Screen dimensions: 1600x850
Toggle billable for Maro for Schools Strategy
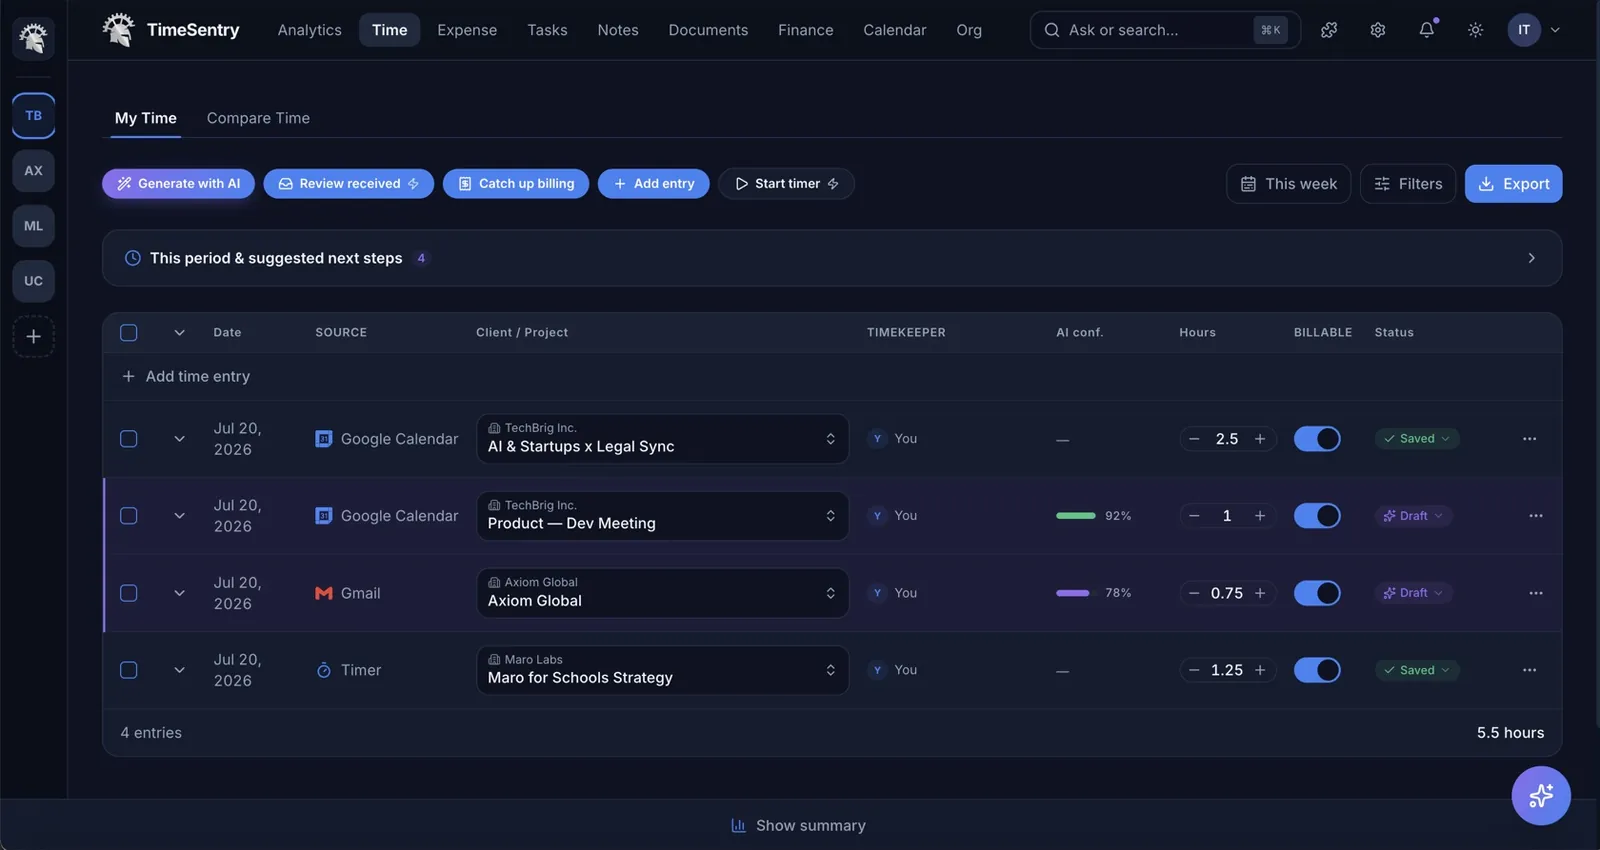click(x=1317, y=670)
